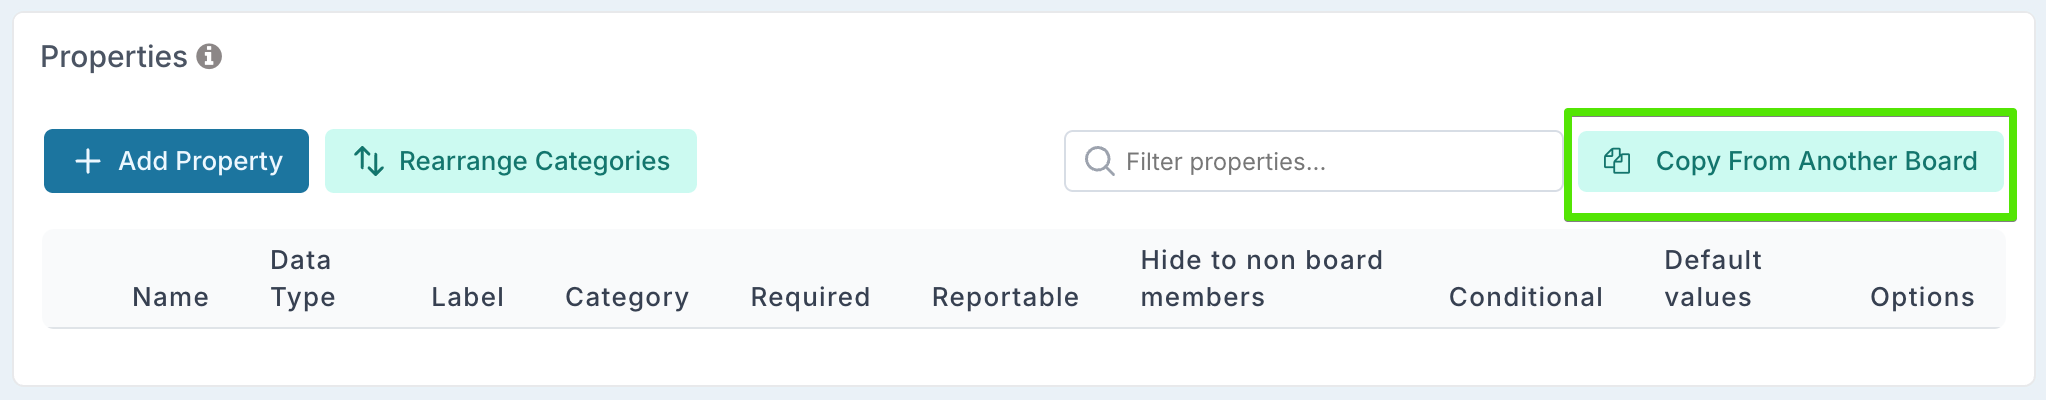Select the Required column header
2046x400 pixels.
click(x=810, y=297)
